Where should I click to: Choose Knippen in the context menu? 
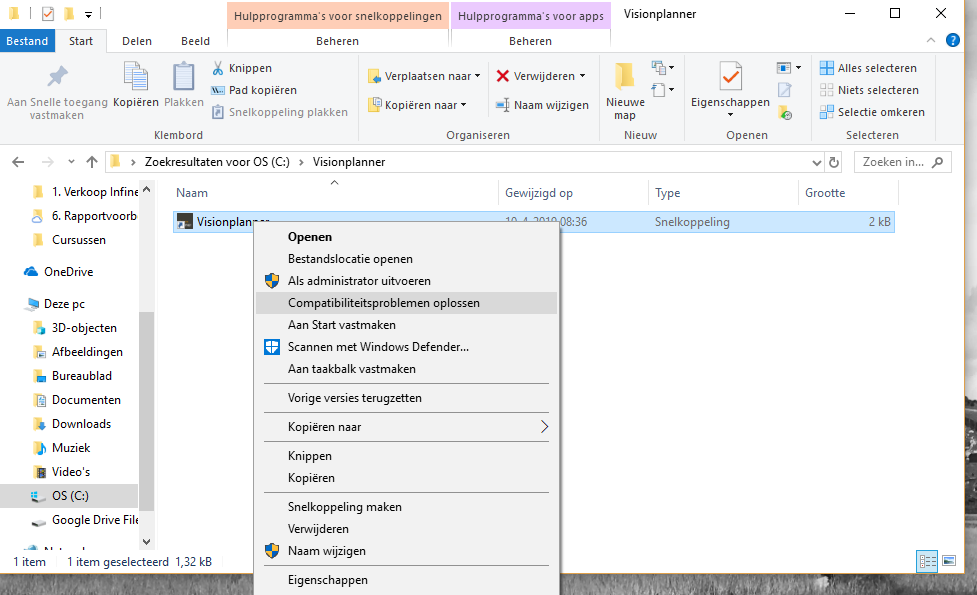(406, 456)
